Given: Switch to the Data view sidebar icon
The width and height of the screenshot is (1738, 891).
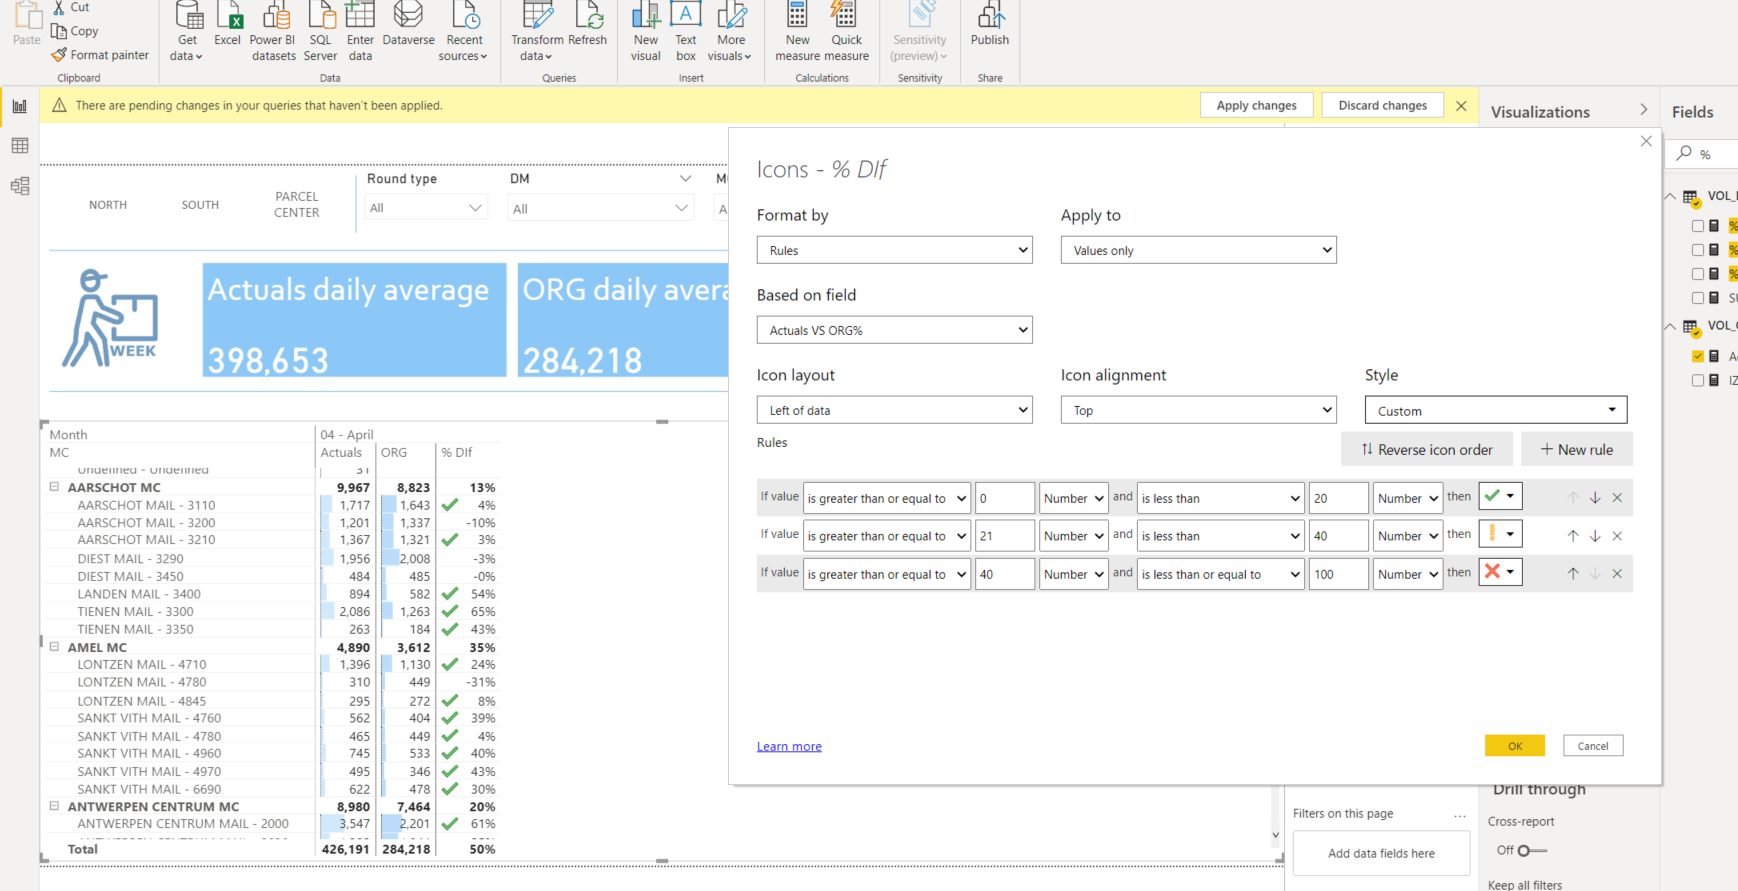Looking at the screenshot, I should tap(20, 146).
